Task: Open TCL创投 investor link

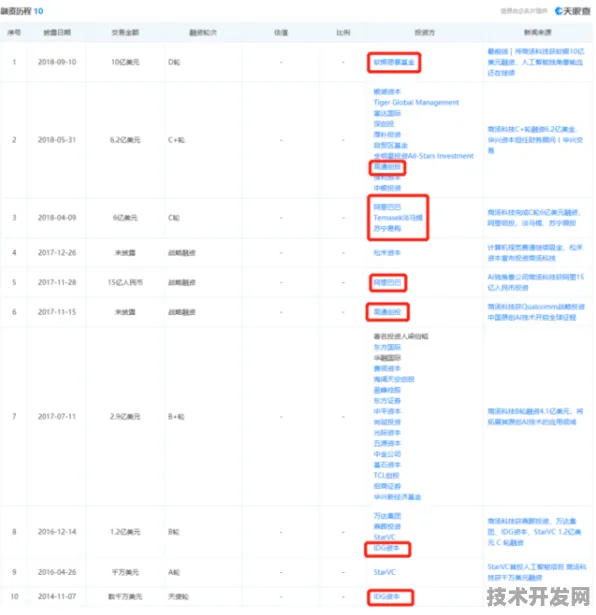Action: point(386,475)
